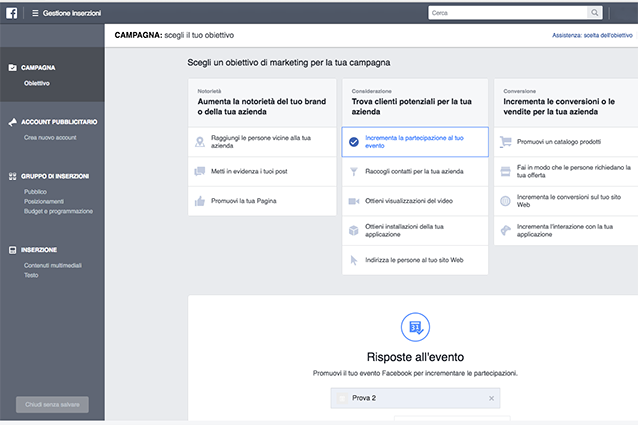
Task: Click the post boost icon beside Metti in evidenza
Action: 200,171
